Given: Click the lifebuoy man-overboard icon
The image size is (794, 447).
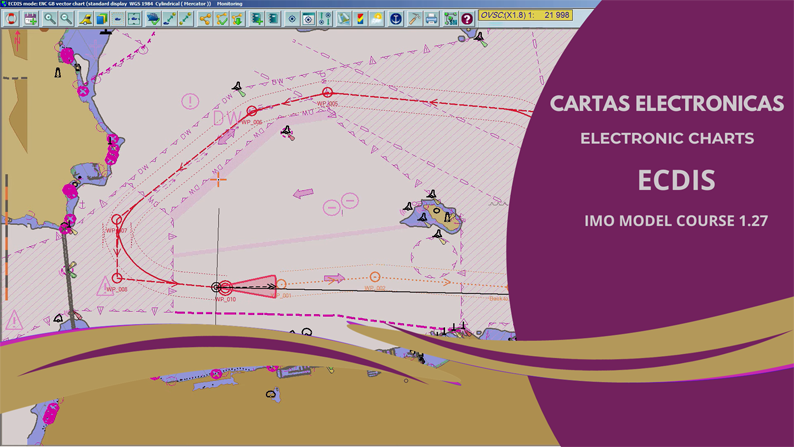Looking at the screenshot, I should coord(11,19).
